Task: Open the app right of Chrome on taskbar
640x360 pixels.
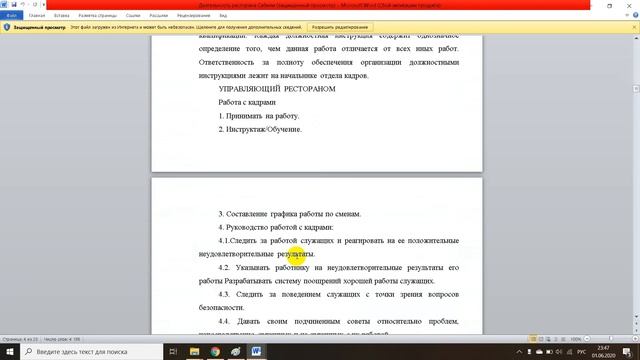Action: click(x=236, y=351)
